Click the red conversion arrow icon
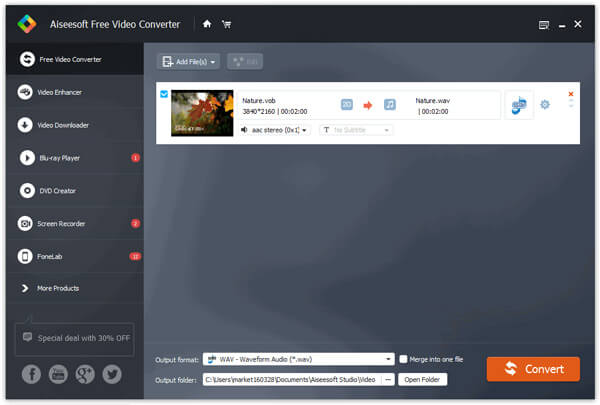Image resolution: width=600 pixels, height=405 pixels. point(368,105)
